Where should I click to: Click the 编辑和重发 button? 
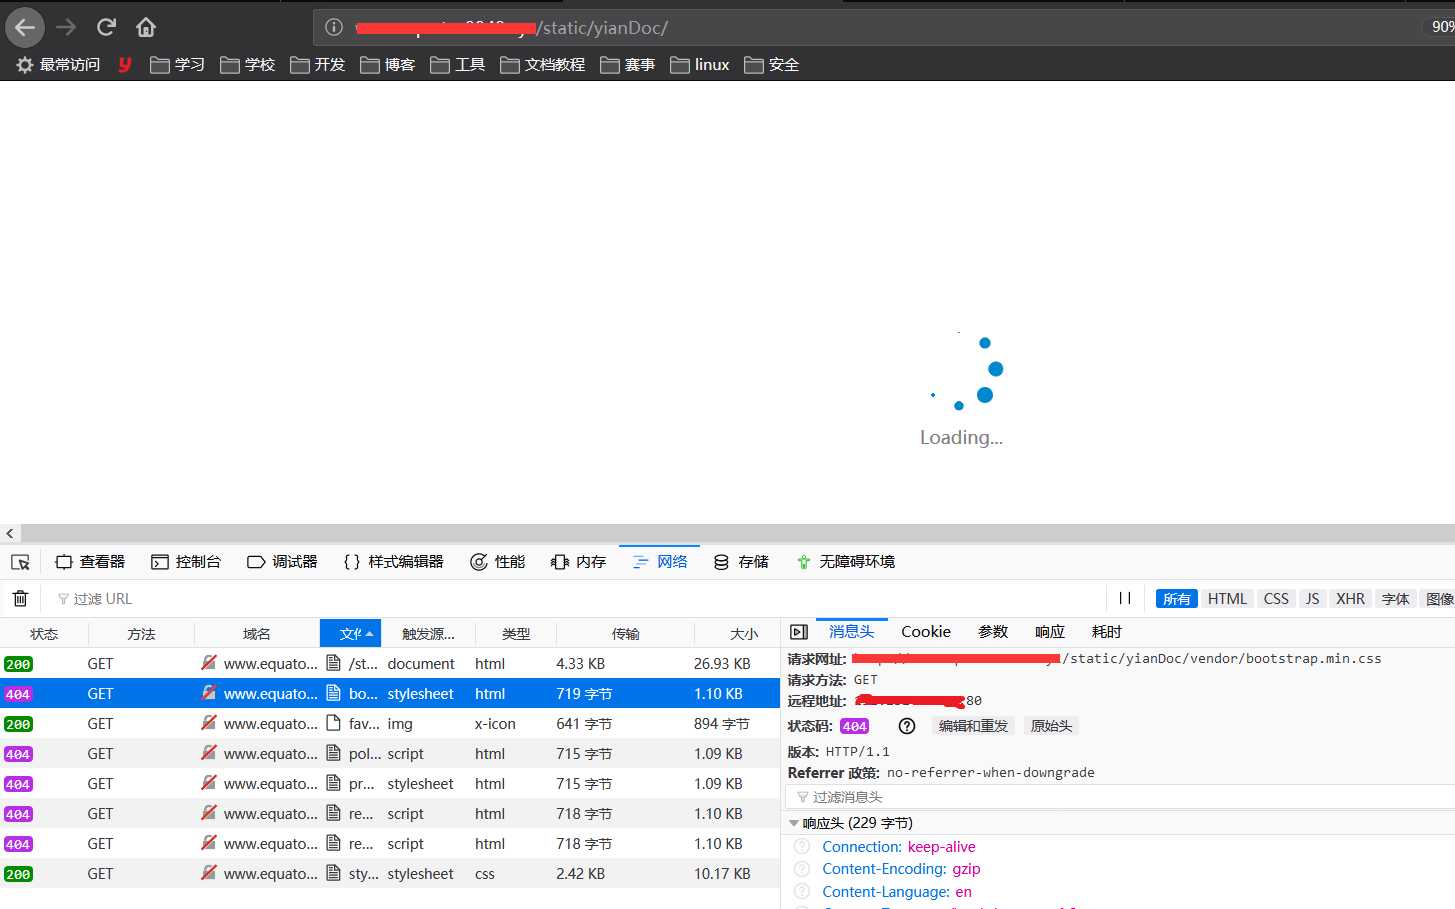coord(973,726)
